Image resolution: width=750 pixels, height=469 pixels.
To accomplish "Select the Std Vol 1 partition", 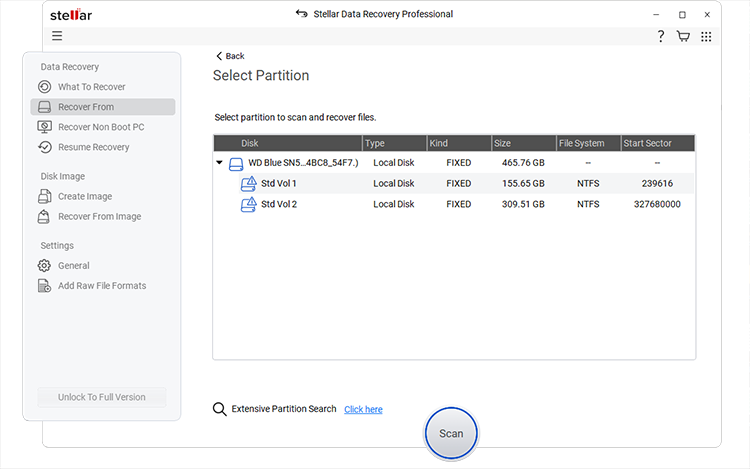I will [278, 184].
